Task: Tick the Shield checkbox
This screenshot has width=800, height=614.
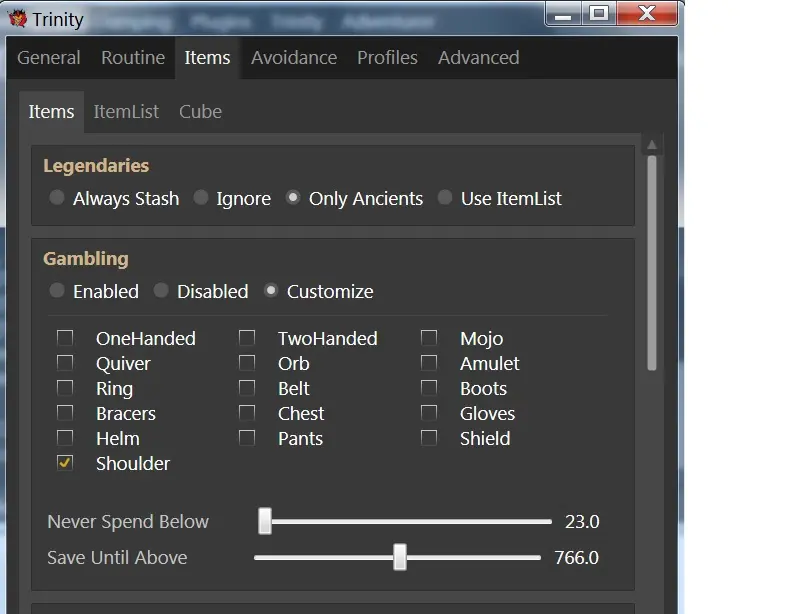Action: (429, 437)
